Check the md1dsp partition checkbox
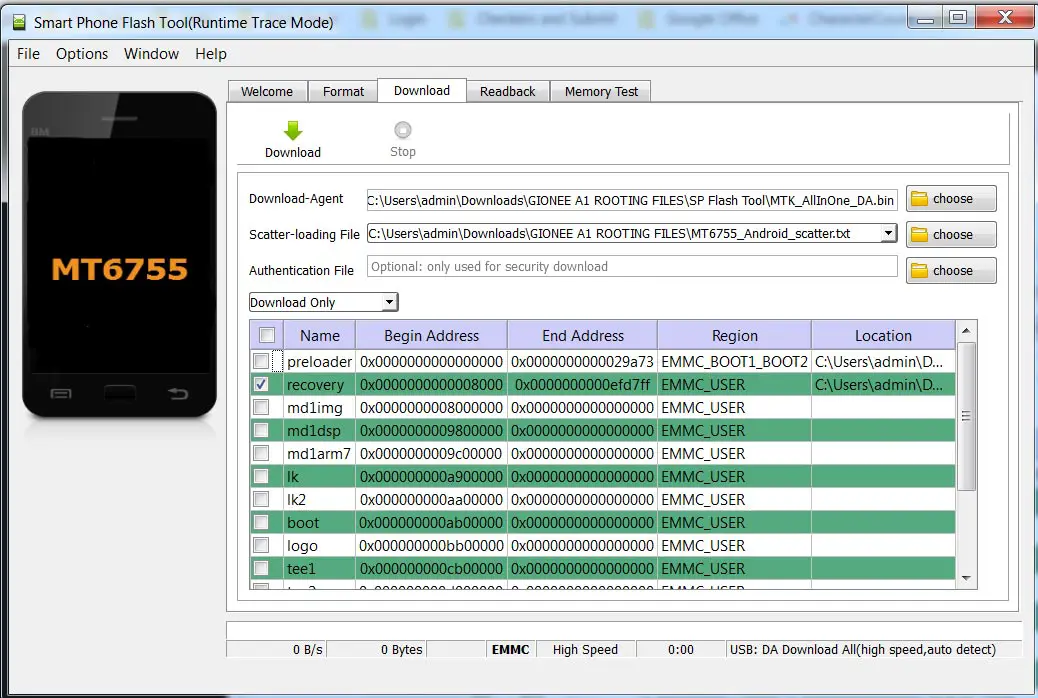This screenshot has width=1038, height=698. [x=261, y=430]
